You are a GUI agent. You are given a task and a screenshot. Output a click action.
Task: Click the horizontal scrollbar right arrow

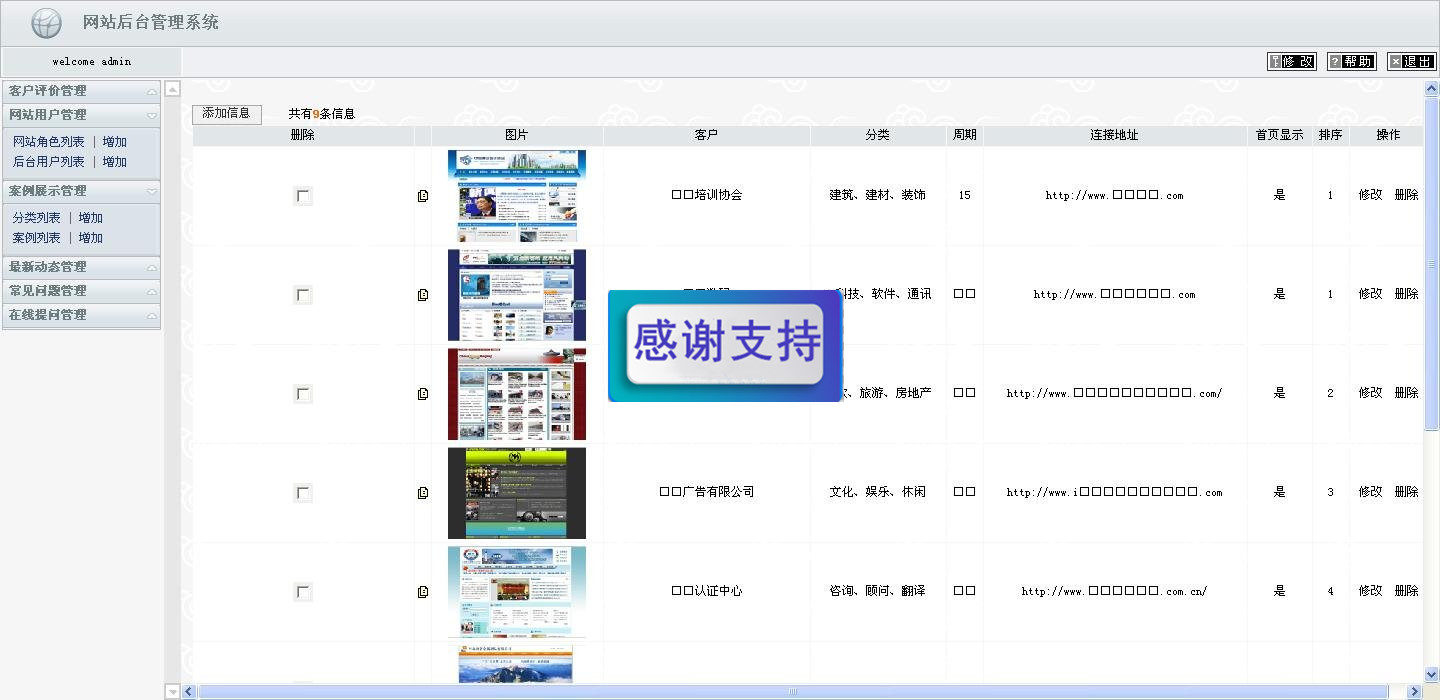(1414, 691)
